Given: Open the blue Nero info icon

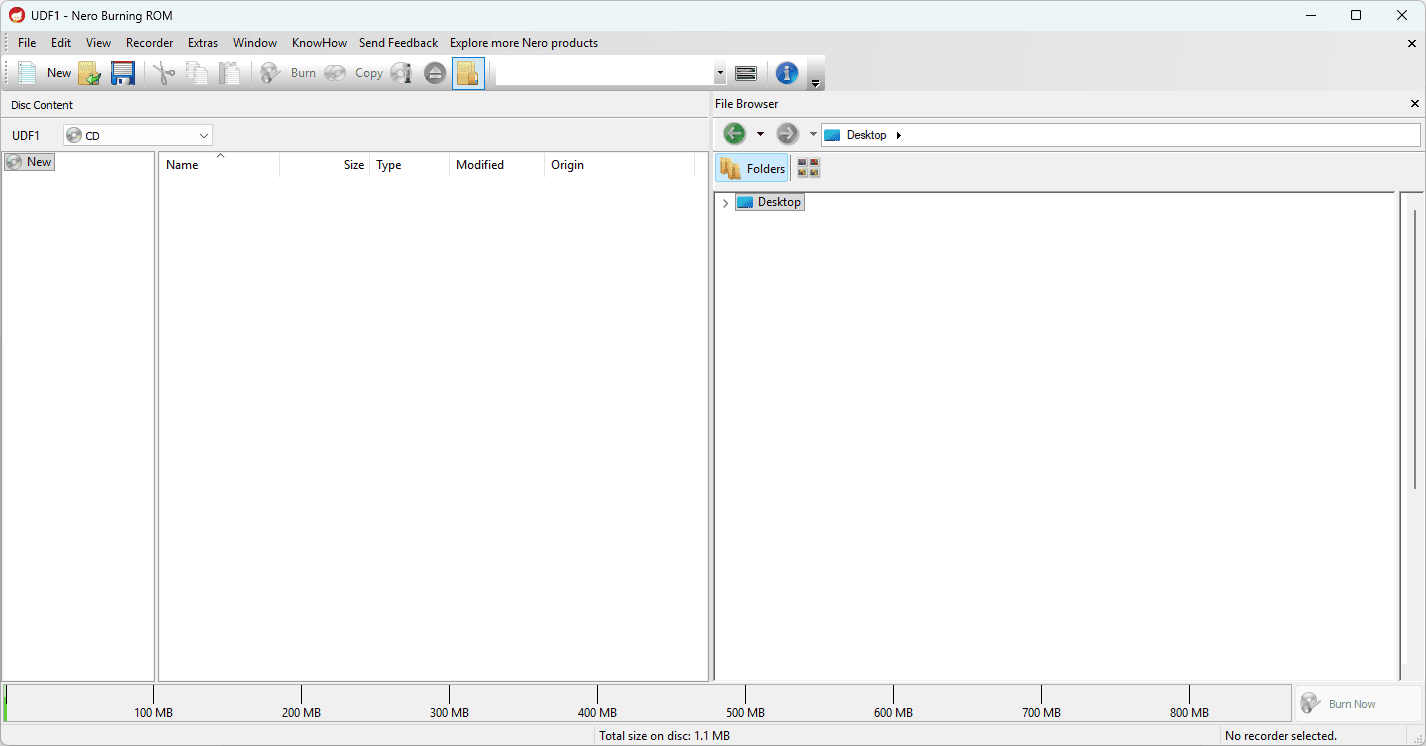Looking at the screenshot, I should click(x=787, y=72).
